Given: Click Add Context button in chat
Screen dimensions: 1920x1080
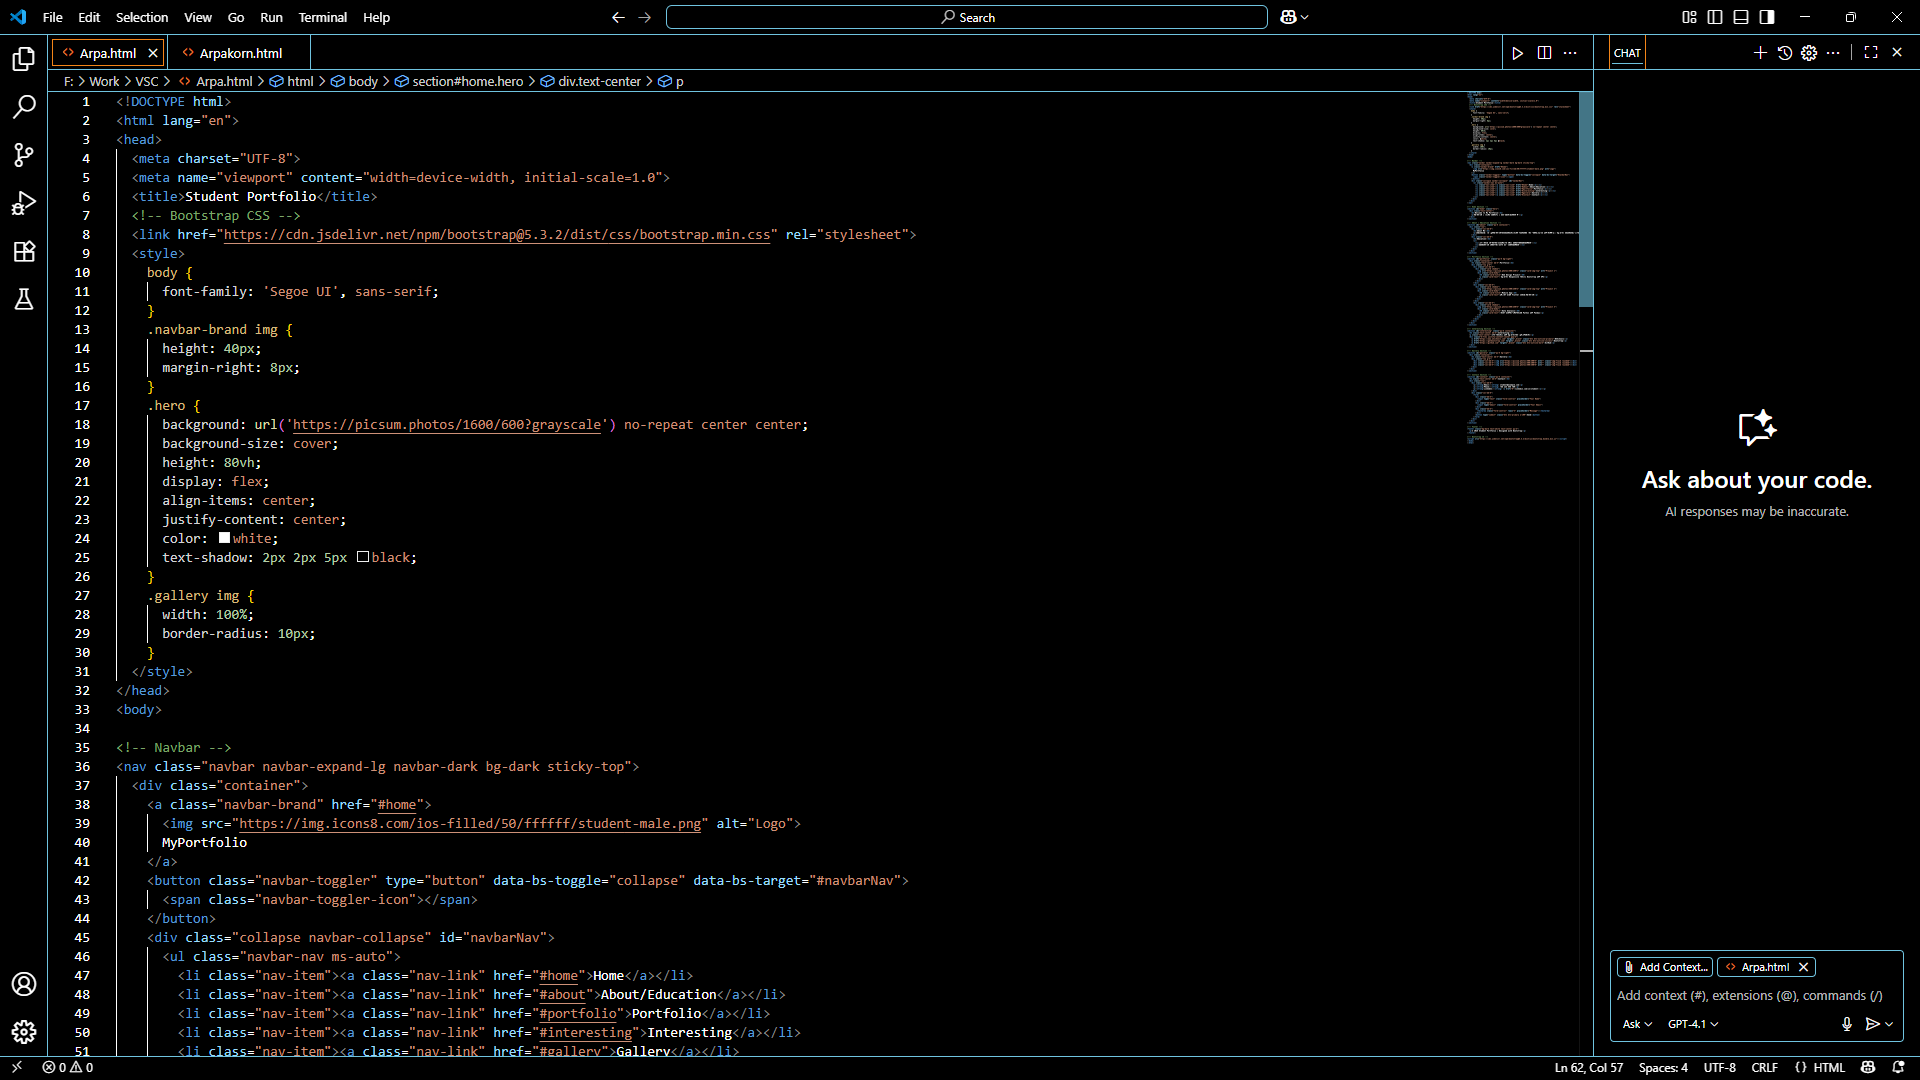Looking at the screenshot, I should click(1665, 967).
